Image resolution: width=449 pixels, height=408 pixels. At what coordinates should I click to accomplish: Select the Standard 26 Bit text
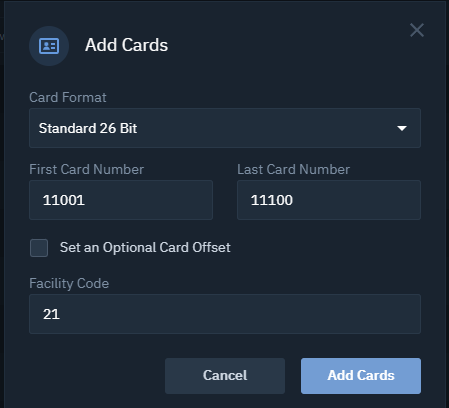(88, 128)
